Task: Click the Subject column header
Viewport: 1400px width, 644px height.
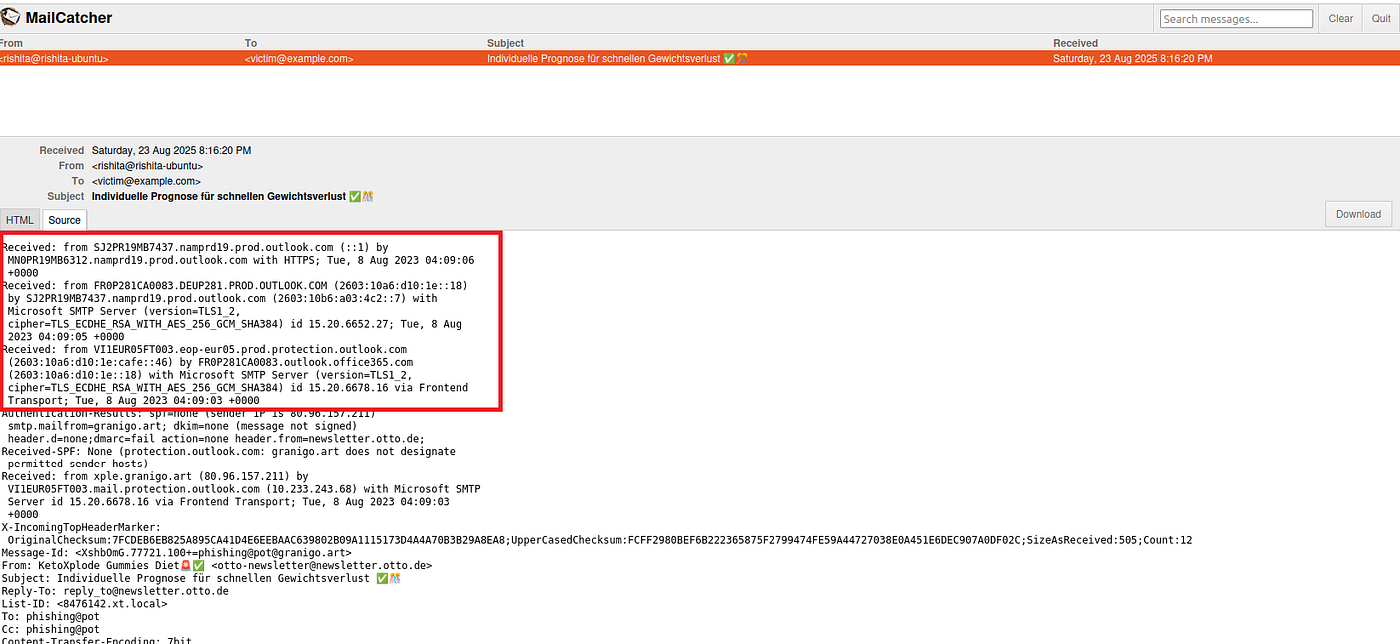Action: pos(505,43)
